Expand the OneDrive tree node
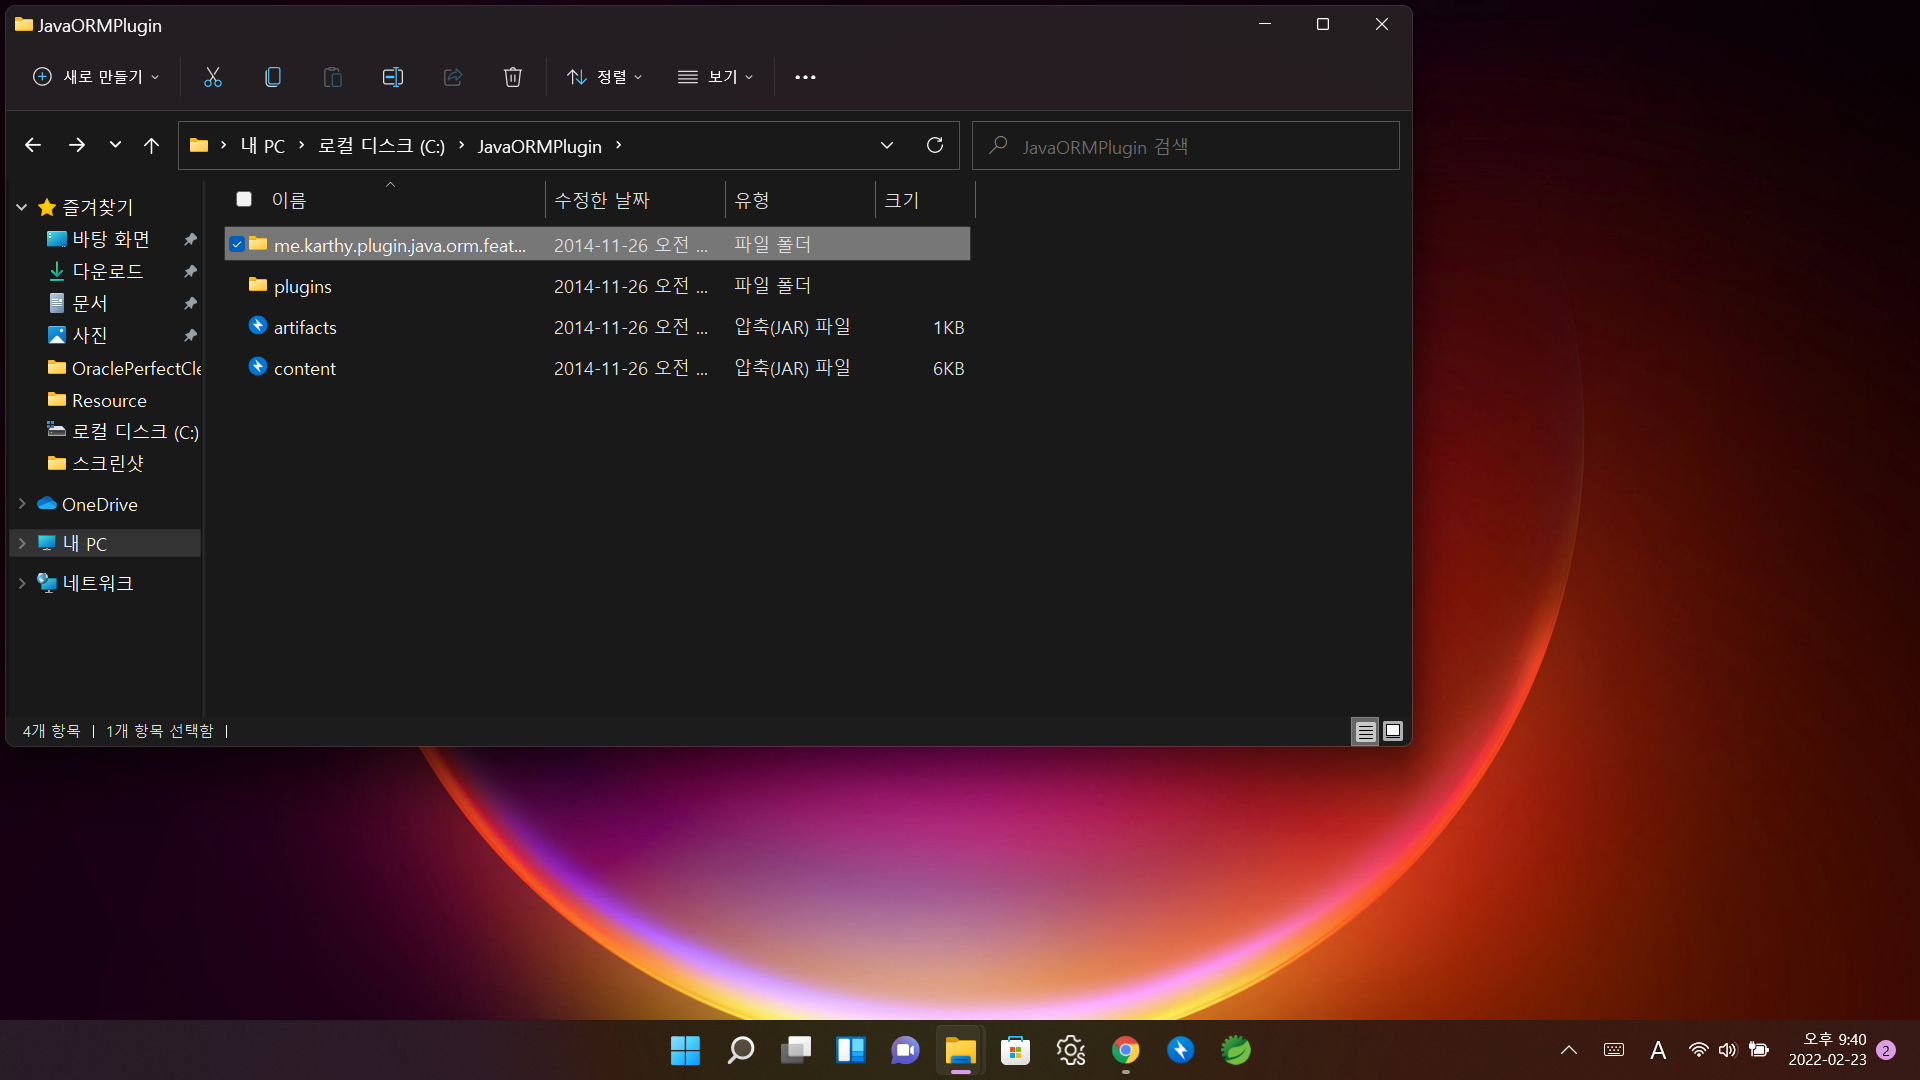 (x=22, y=504)
